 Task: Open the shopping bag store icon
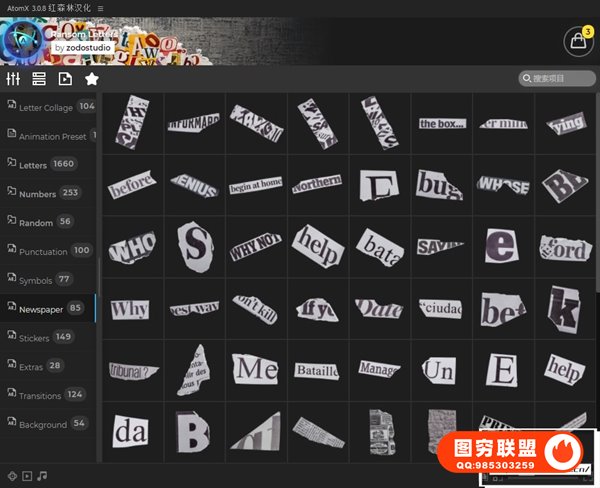tap(578, 41)
